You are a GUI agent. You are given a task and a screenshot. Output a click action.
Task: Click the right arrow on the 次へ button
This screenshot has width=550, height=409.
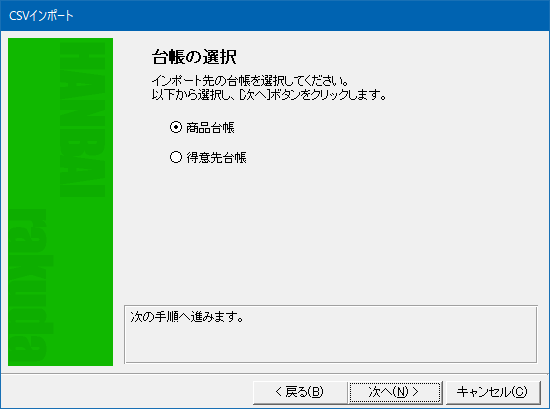coord(415,391)
